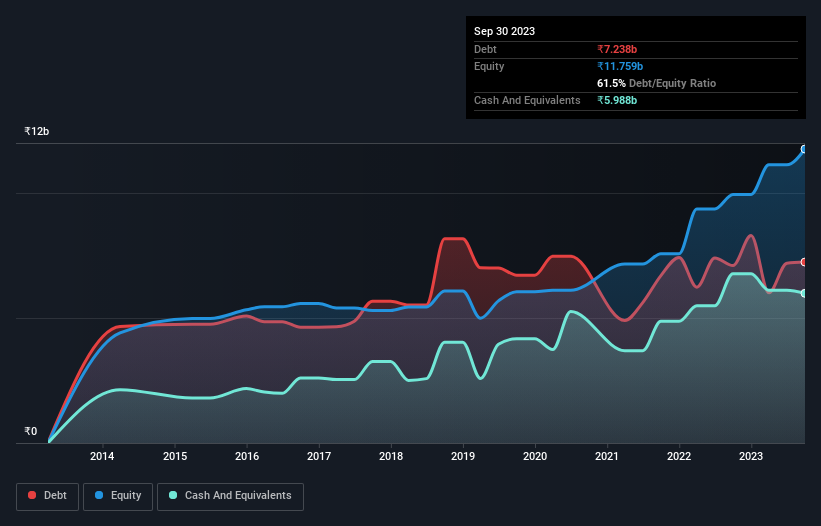Click the 2014 x-axis label
The width and height of the screenshot is (821, 526).
coord(102,456)
